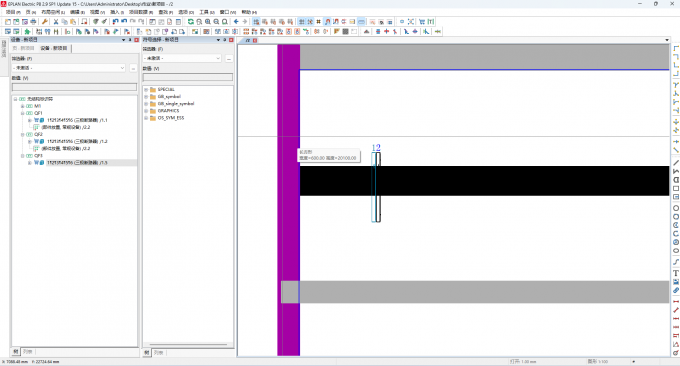The height and width of the screenshot is (366, 680).
Task: Select the rectangle drawing tool in right toolbar
Action: (x=676, y=189)
